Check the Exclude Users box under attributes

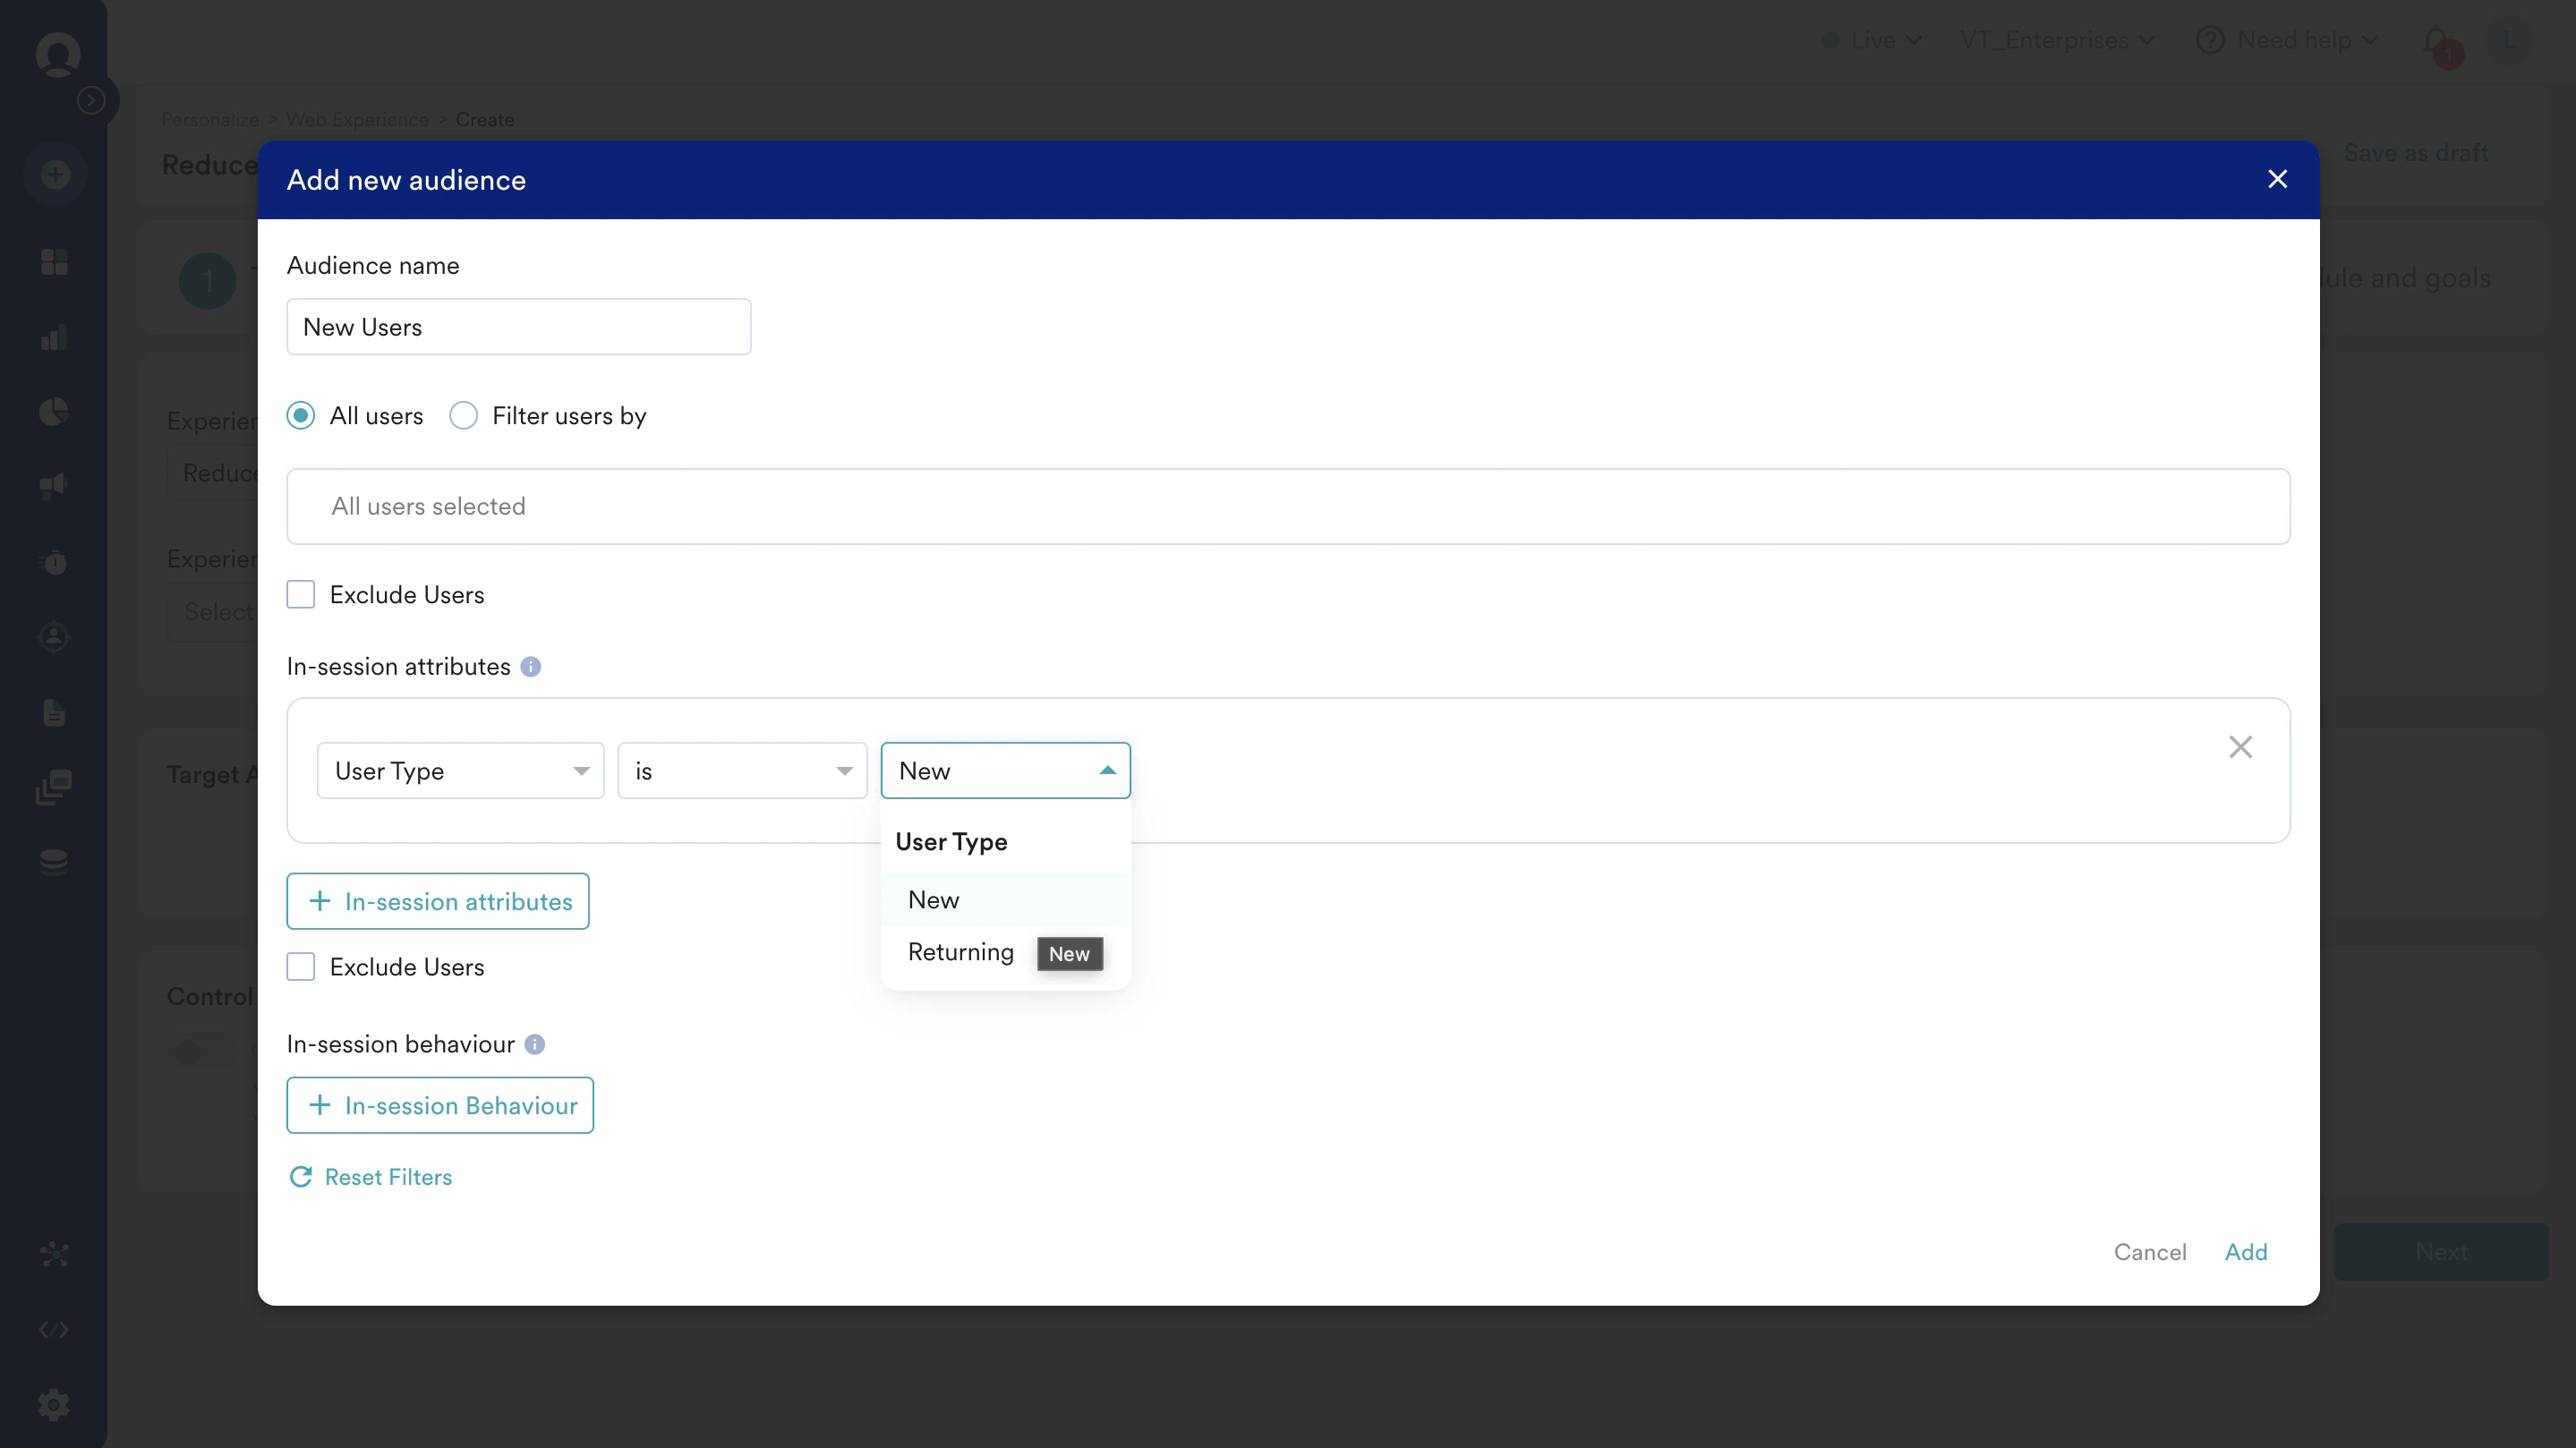click(x=301, y=967)
